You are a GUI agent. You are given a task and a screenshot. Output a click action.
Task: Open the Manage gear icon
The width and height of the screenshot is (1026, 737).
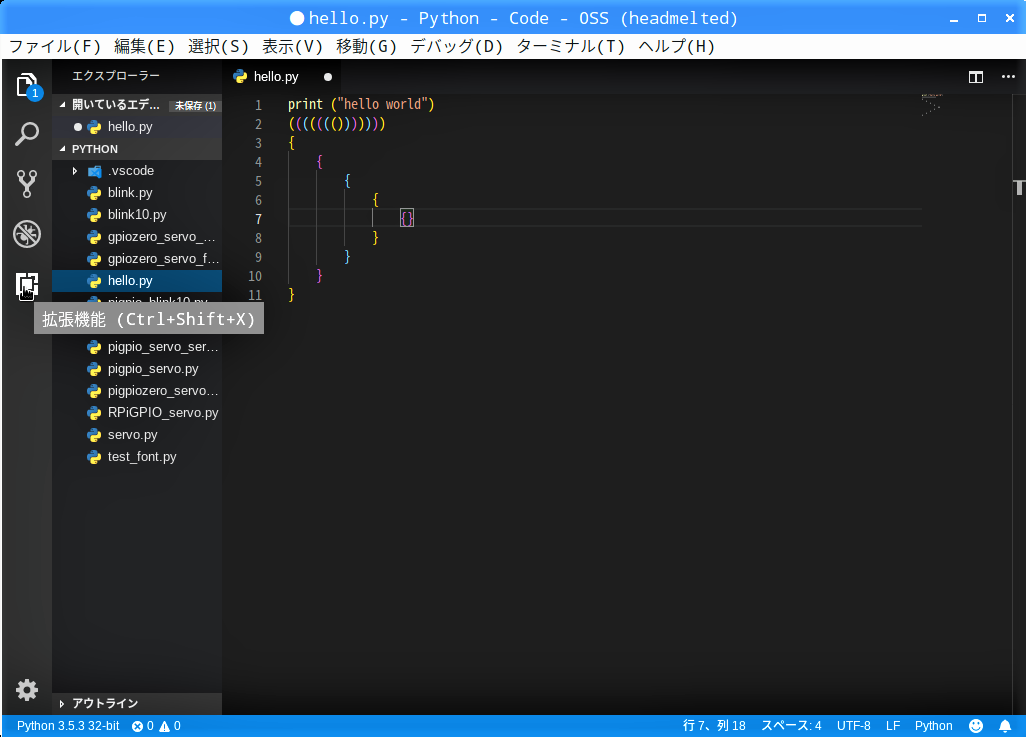(x=27, y=690)
